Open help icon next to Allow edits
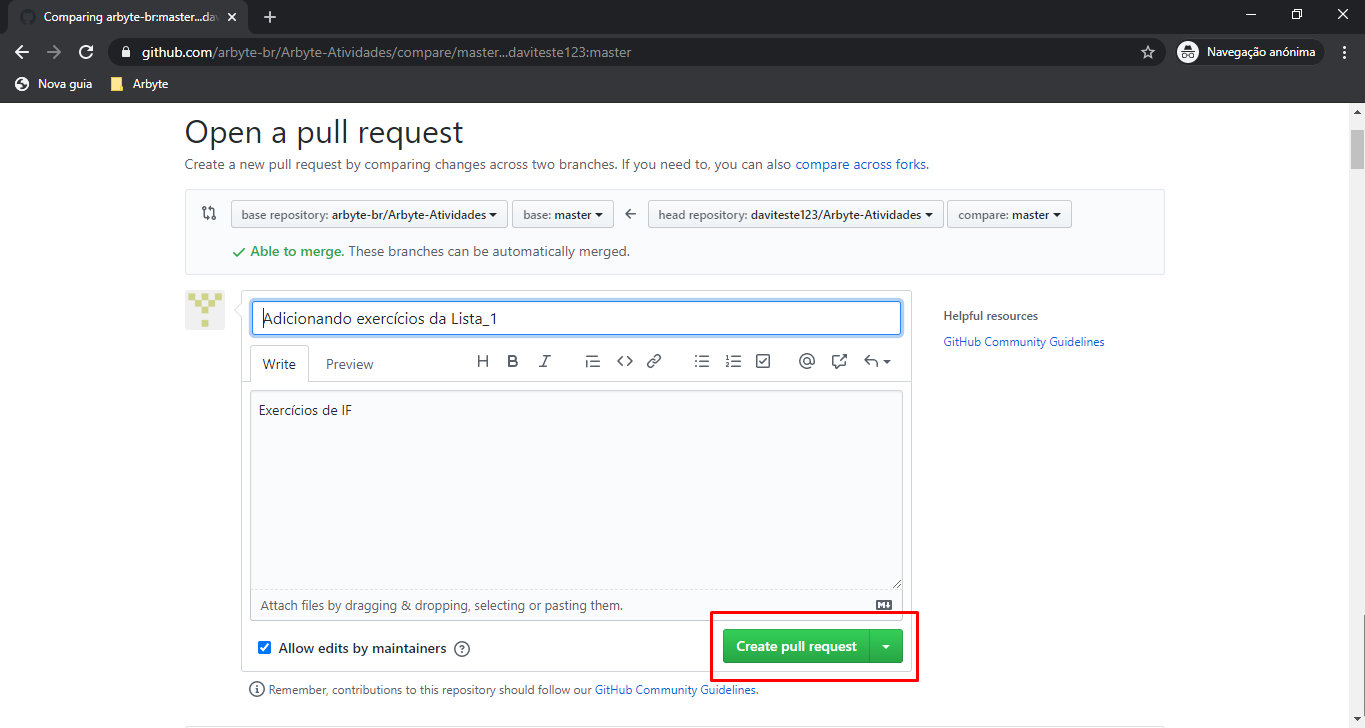The width and height of the screenshot is (1365, 728). [462, 649]
